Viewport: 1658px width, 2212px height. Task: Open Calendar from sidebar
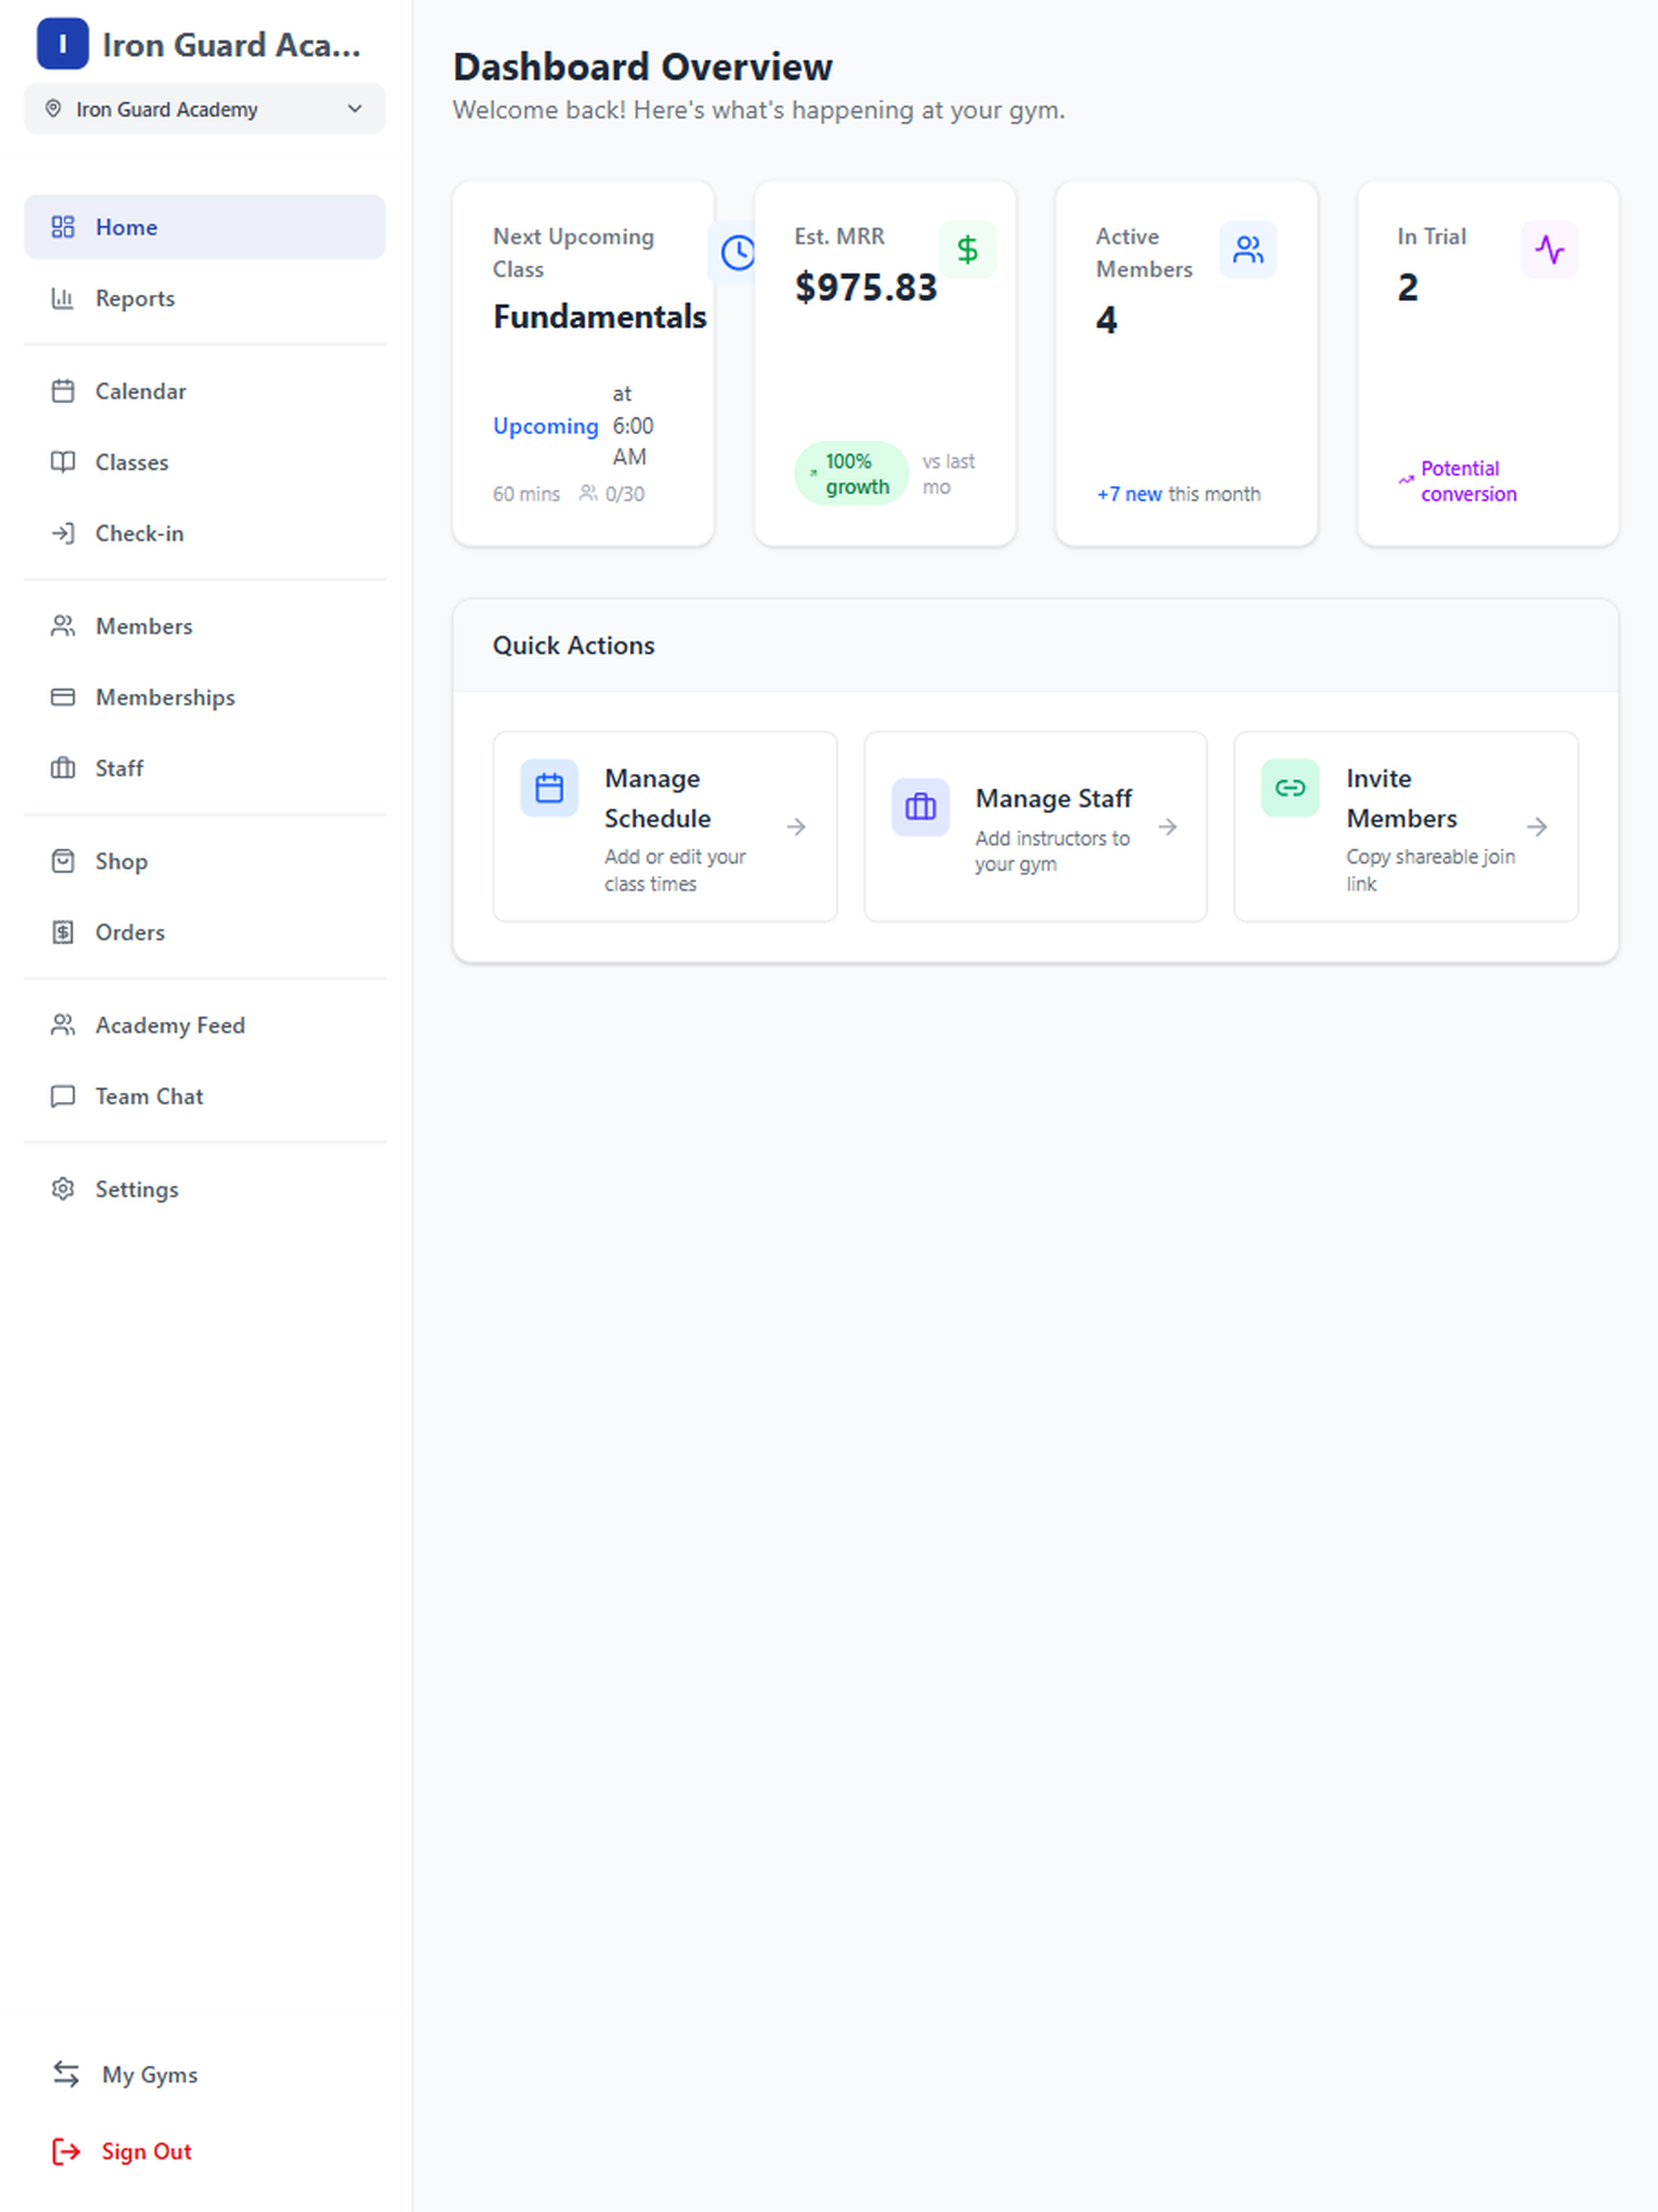point(204,391)
